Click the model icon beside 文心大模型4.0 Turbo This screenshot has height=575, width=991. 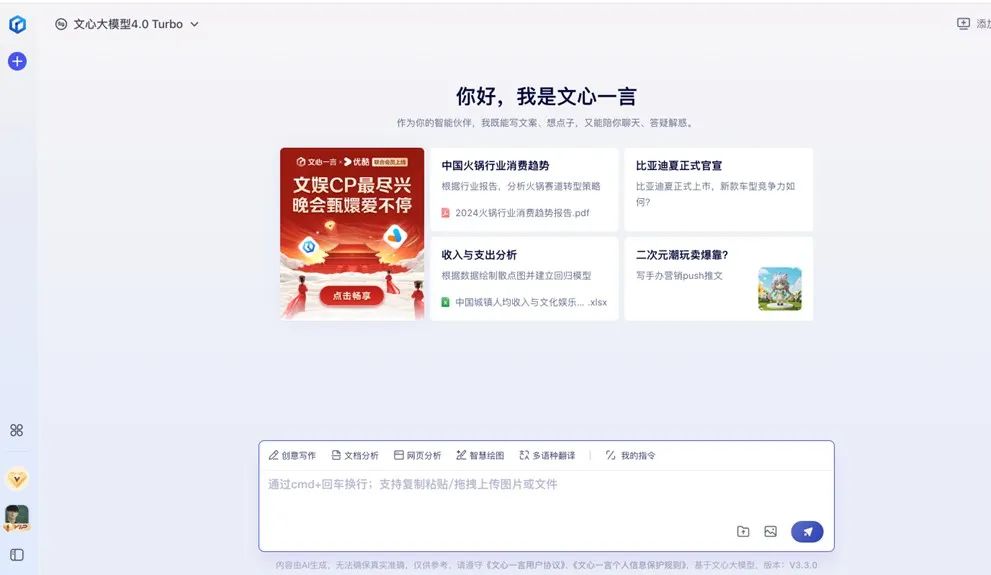click(x=61, y=24)
